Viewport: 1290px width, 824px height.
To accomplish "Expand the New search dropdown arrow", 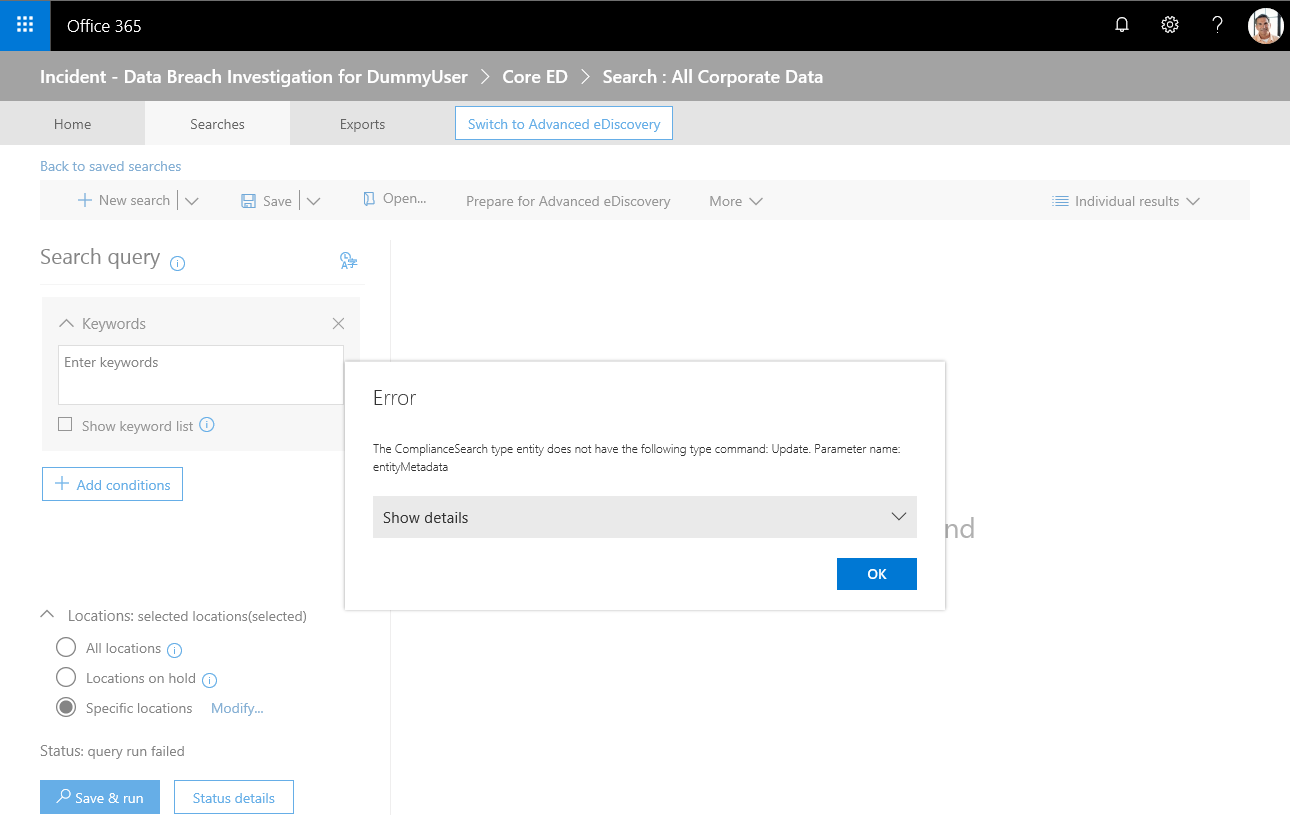I will [x=192, y=201].
